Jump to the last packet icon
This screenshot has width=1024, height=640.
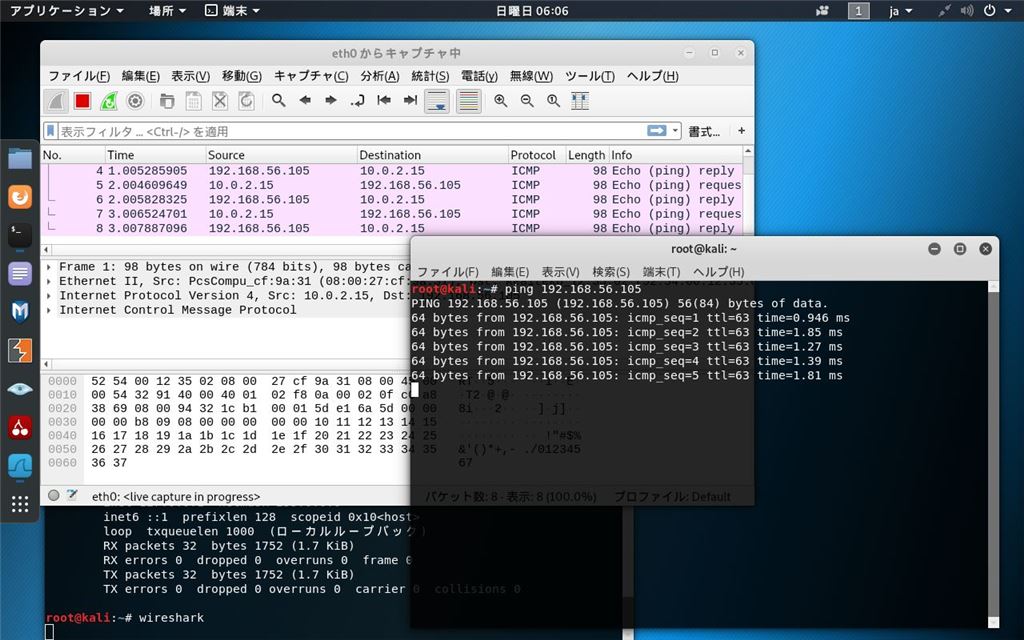coord(410,101)
